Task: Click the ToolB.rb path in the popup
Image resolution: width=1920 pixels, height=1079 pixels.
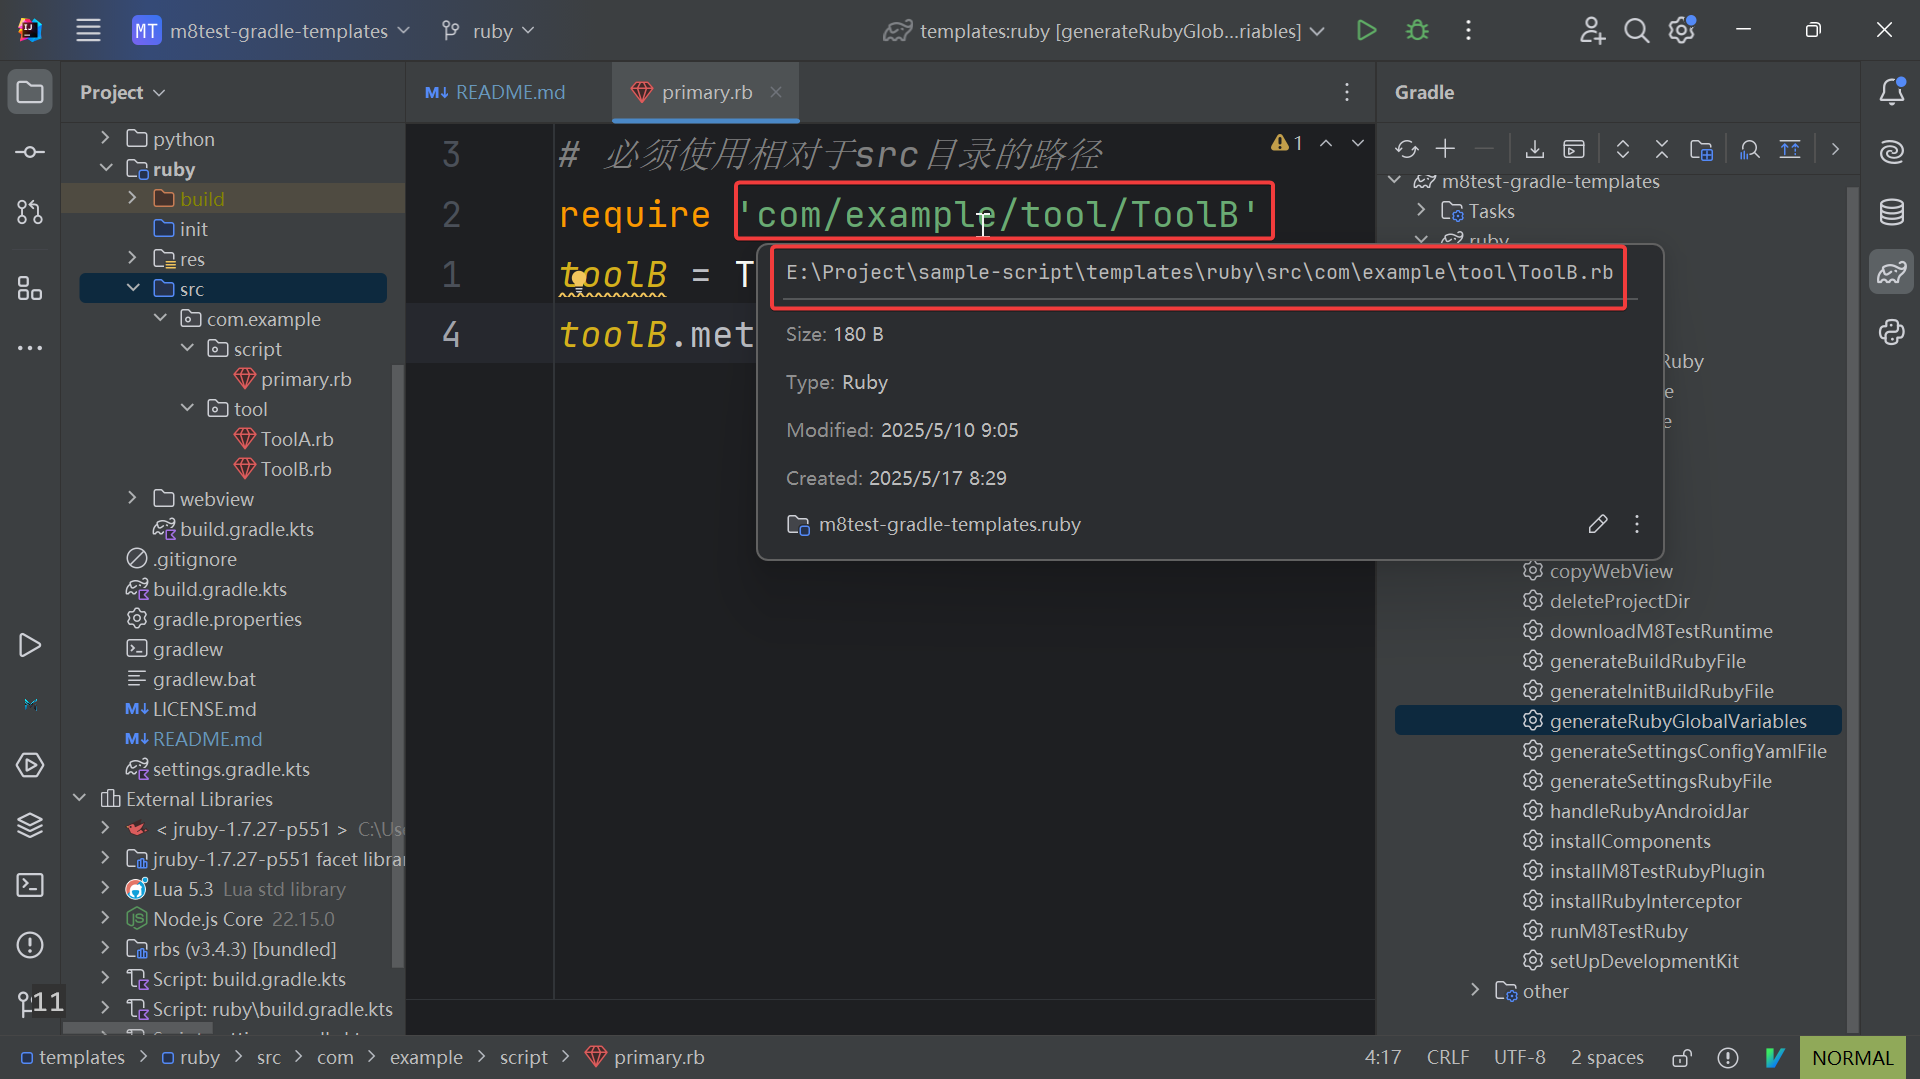Action: pyautogui.click(x=1198, y=273)
